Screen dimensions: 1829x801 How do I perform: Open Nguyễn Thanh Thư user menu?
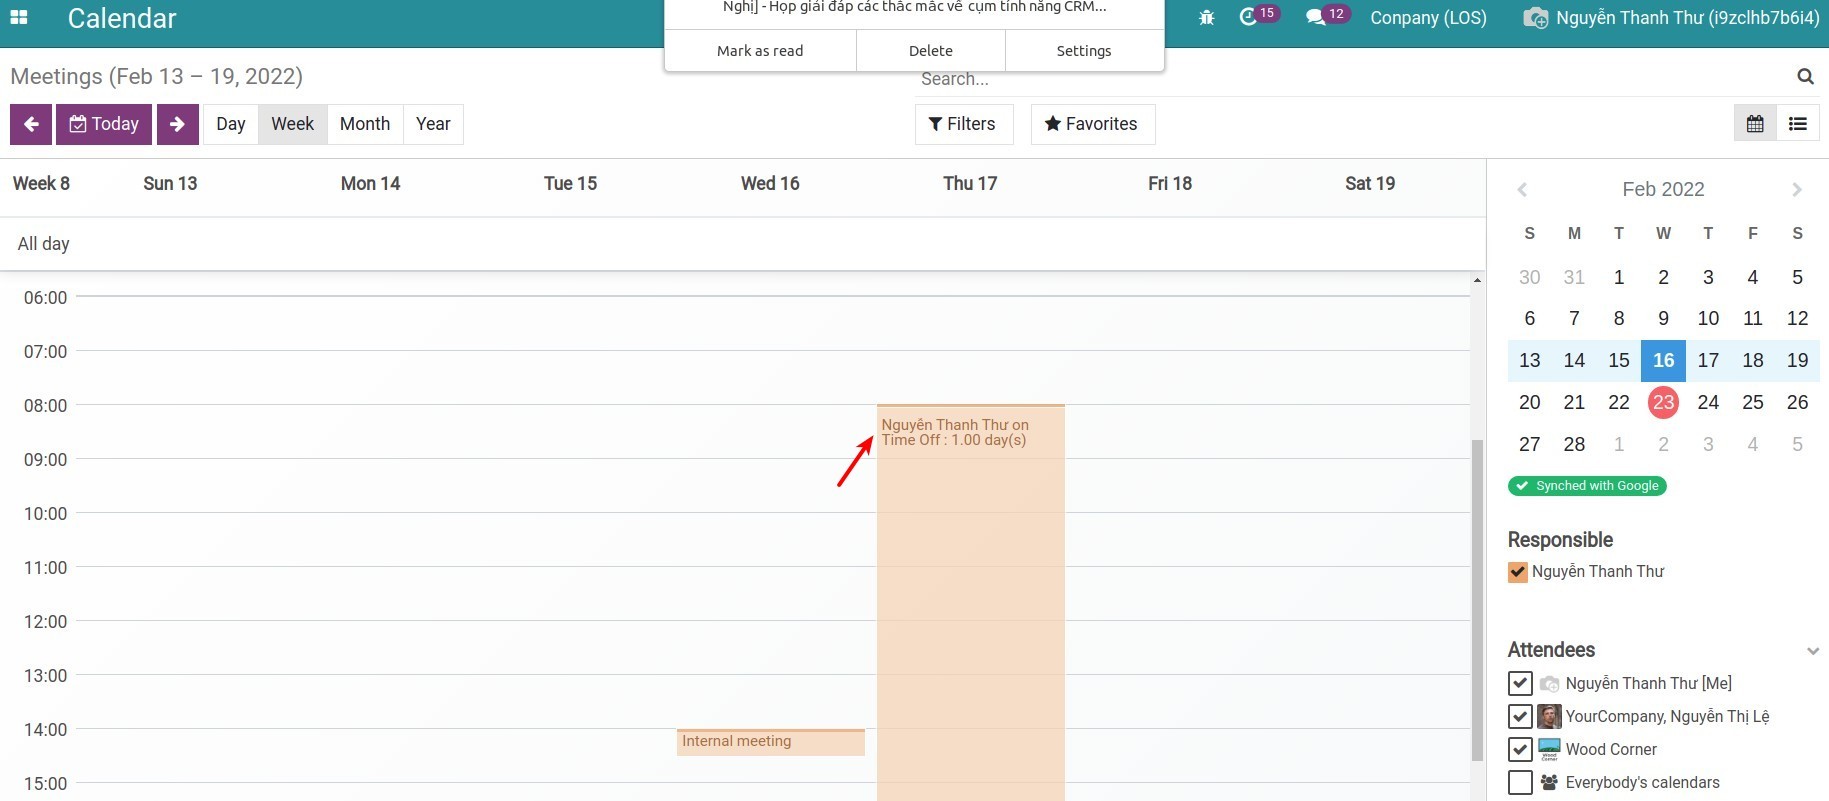point(1671,18)
